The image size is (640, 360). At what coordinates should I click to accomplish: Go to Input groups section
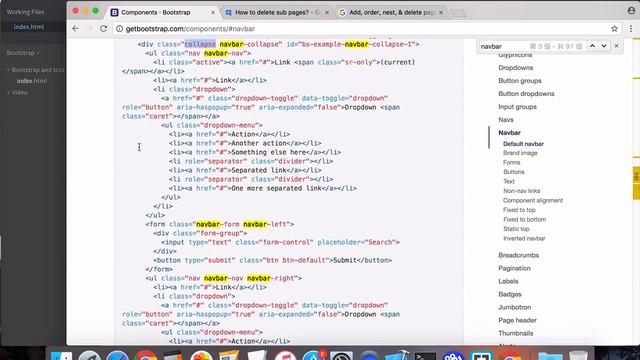tap(517, 107)
